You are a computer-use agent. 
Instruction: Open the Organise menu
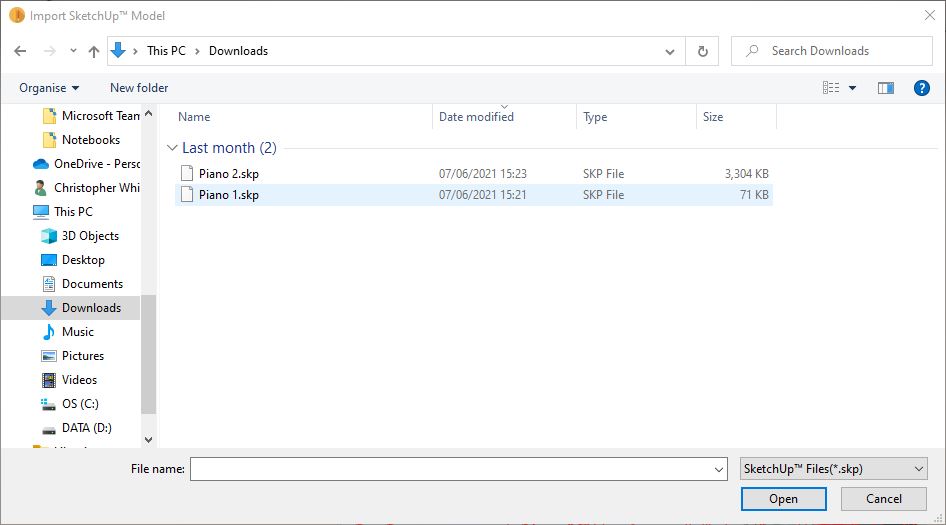click(x=49, y=88)
